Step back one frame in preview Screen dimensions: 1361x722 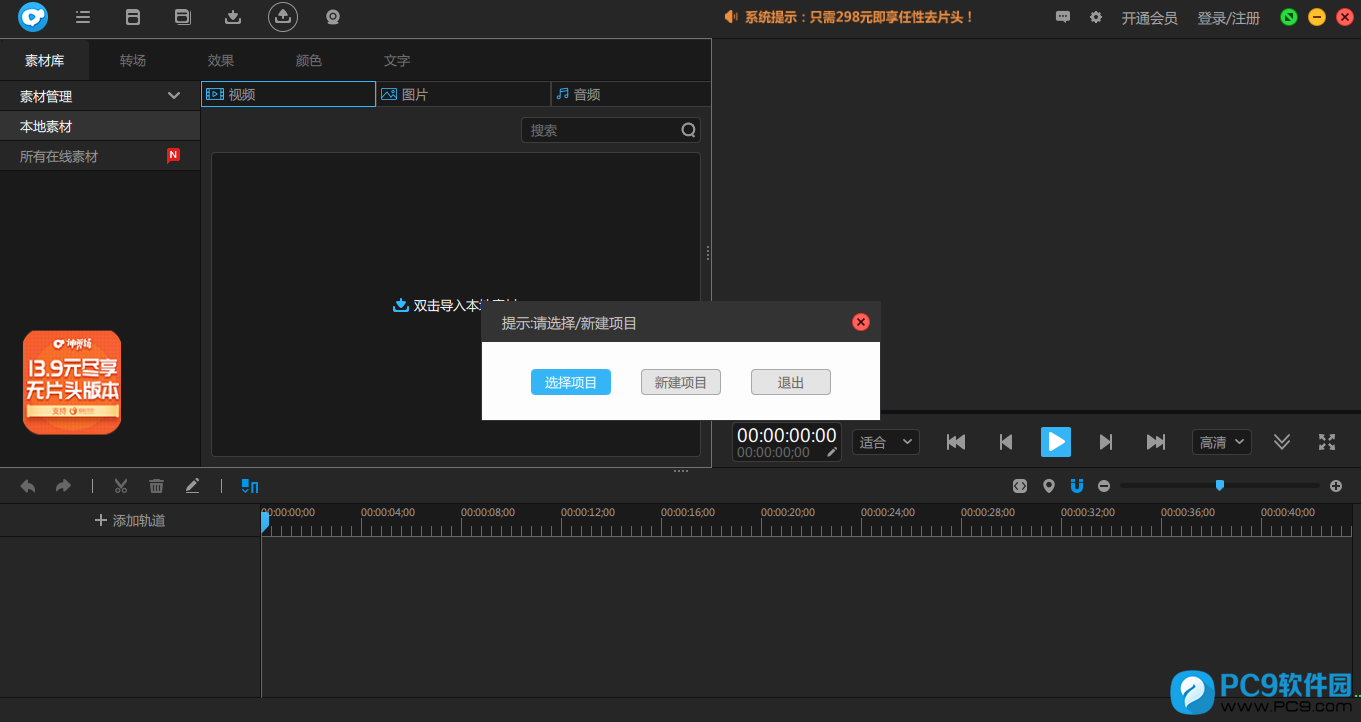pyautogui.click(x=1006, y=442)
